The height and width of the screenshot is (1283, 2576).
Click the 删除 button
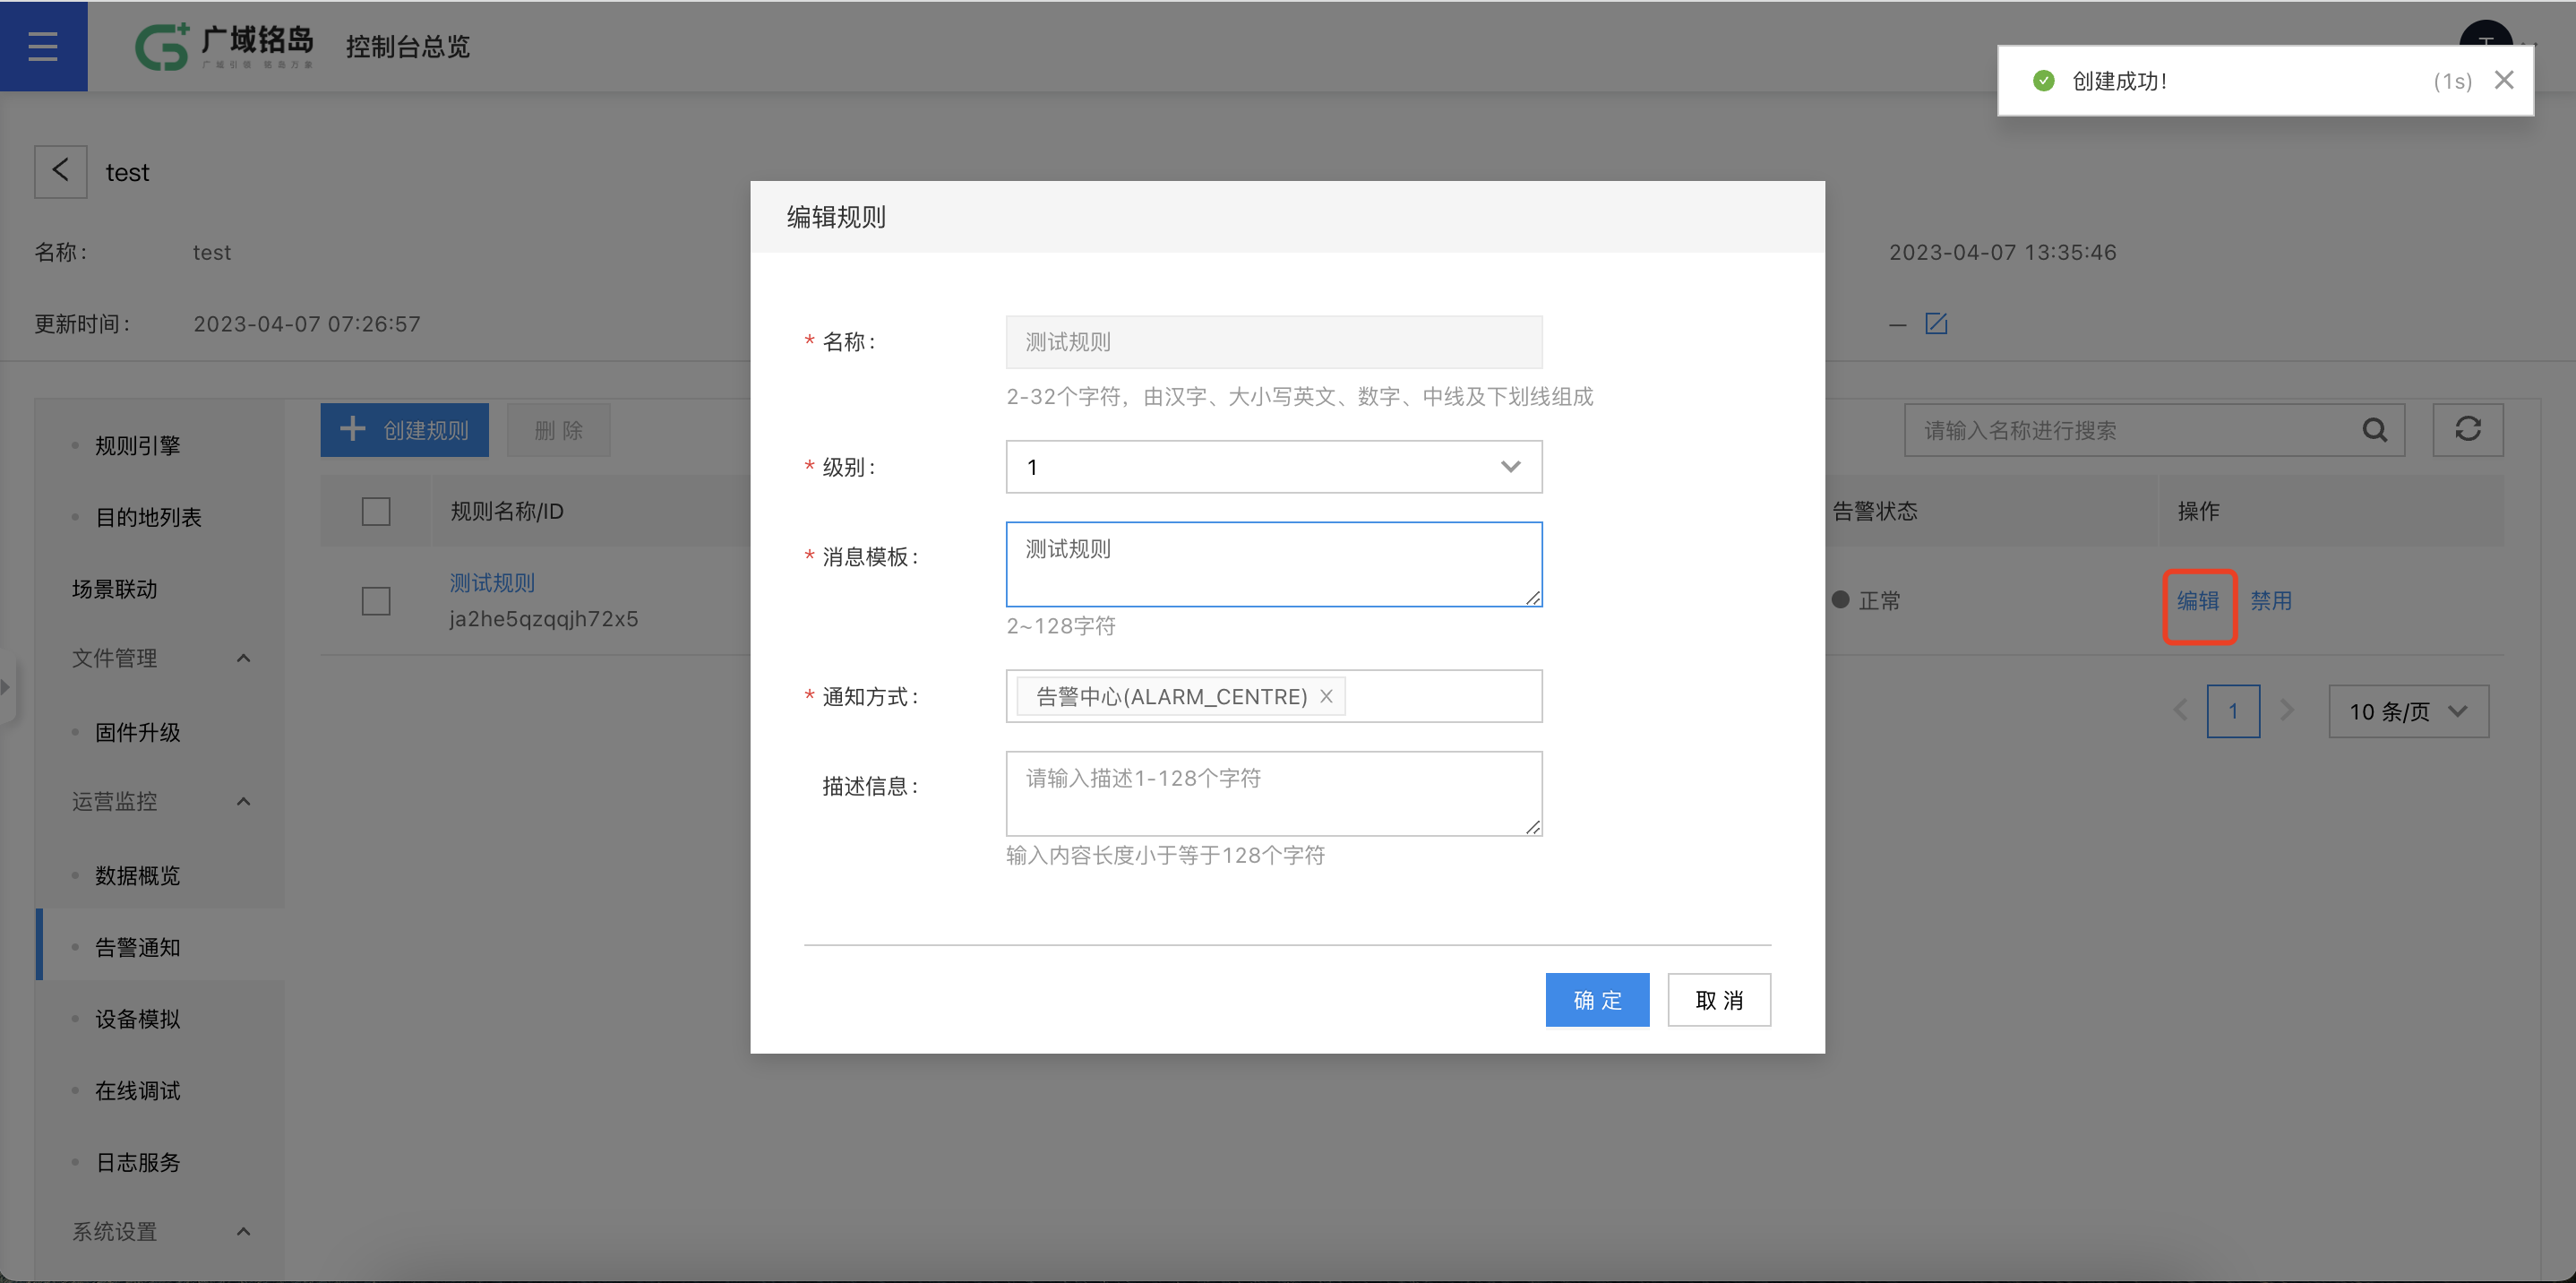pos(558,430)
